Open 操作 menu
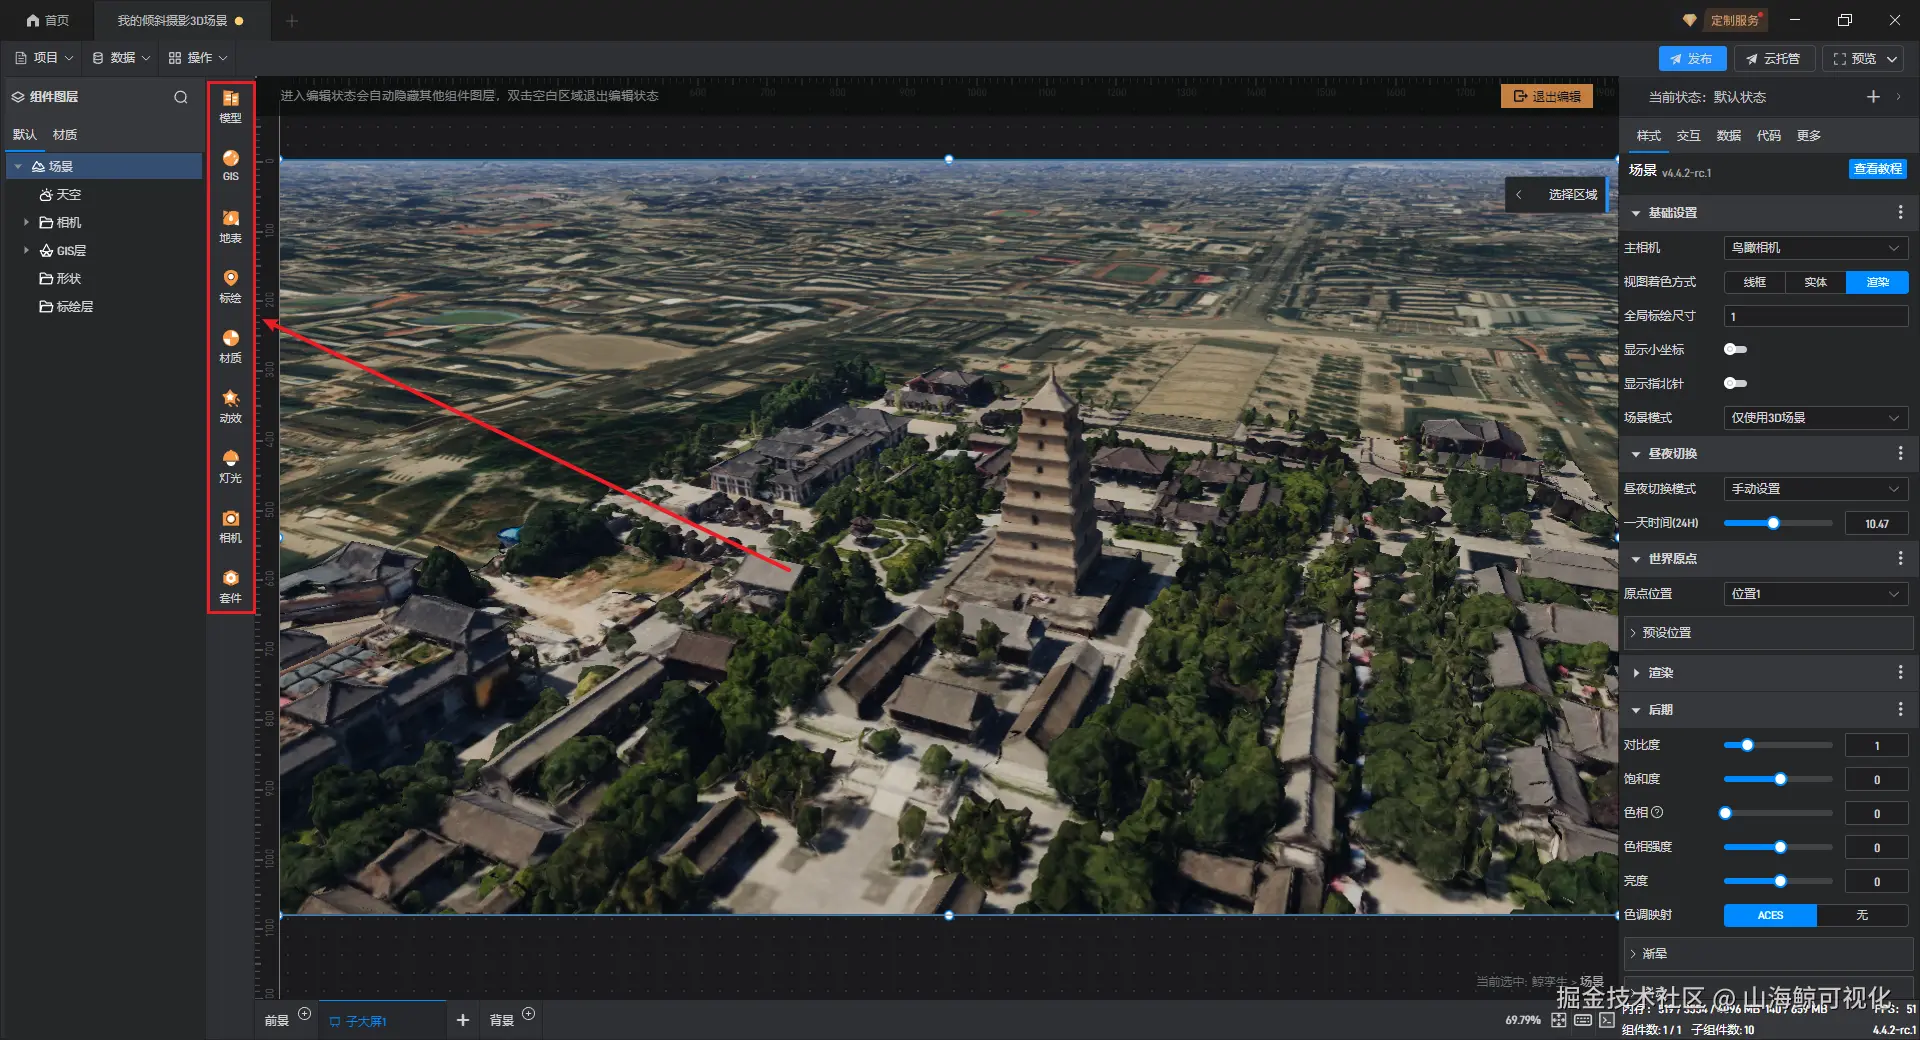Viewport: 1920px width, 1040px height. [198, 58]
